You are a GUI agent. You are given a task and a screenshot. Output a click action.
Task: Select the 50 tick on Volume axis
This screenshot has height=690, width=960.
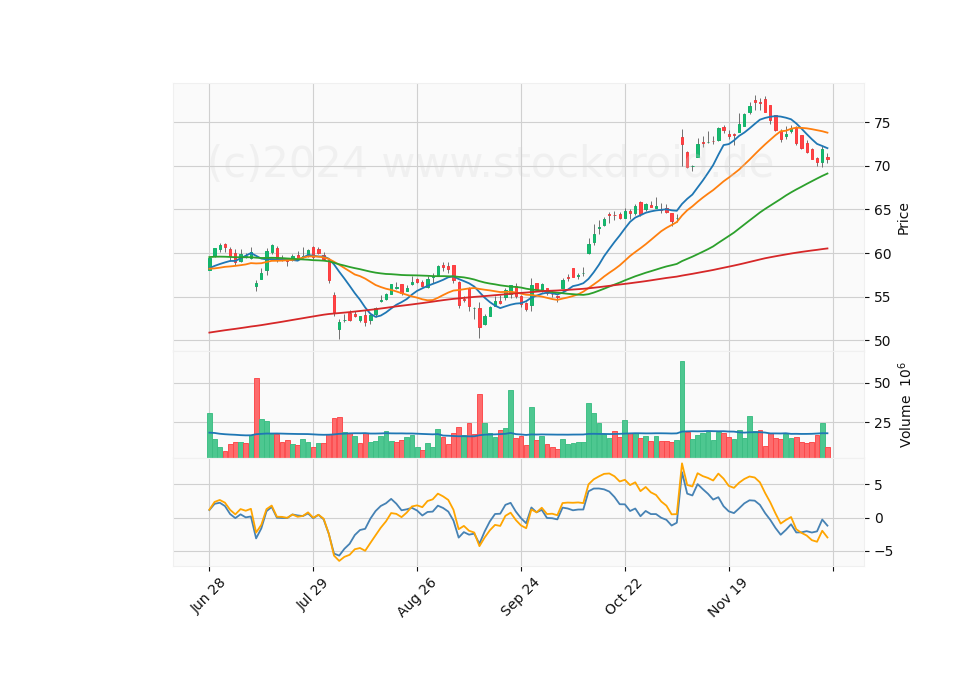(882, 384)
